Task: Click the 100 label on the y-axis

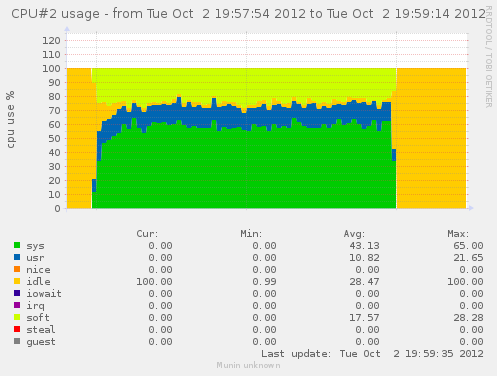Action: pos(51,69)
